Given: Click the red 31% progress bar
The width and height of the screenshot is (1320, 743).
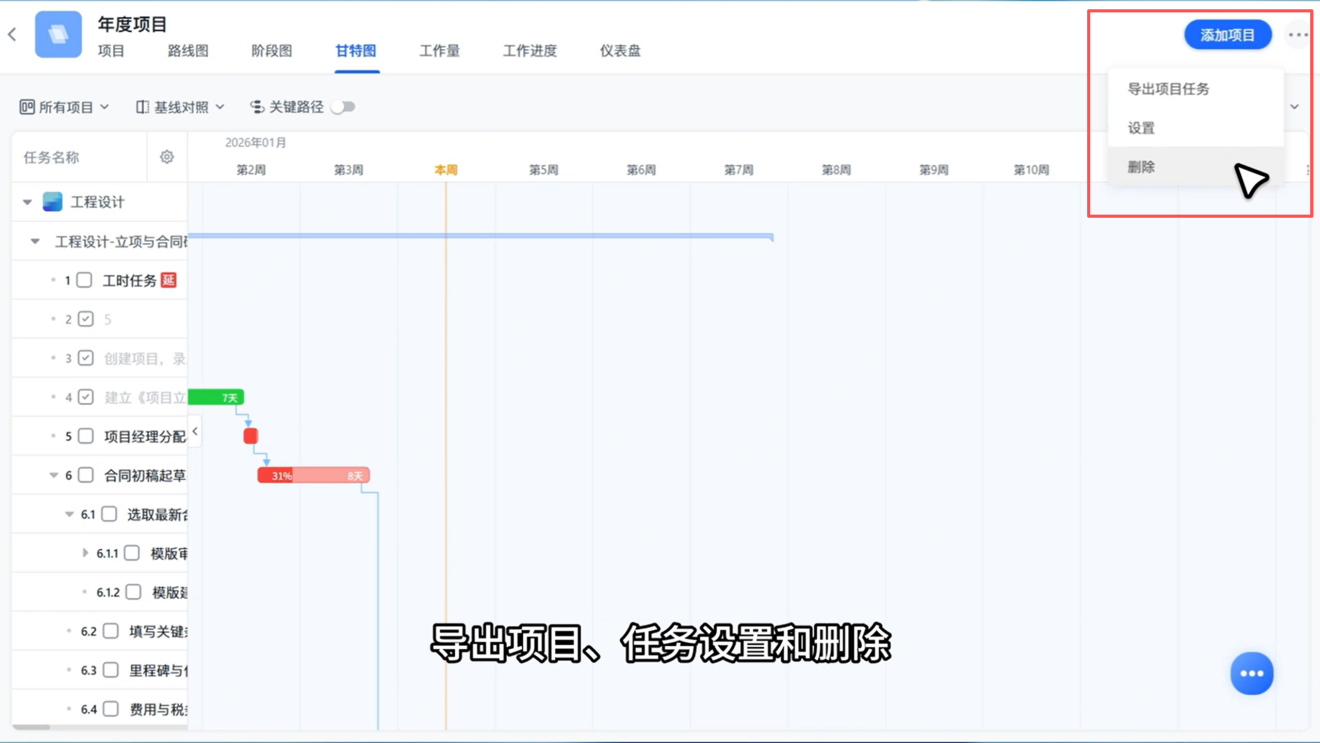Looking at the screenshot, I should coord(313,475).
